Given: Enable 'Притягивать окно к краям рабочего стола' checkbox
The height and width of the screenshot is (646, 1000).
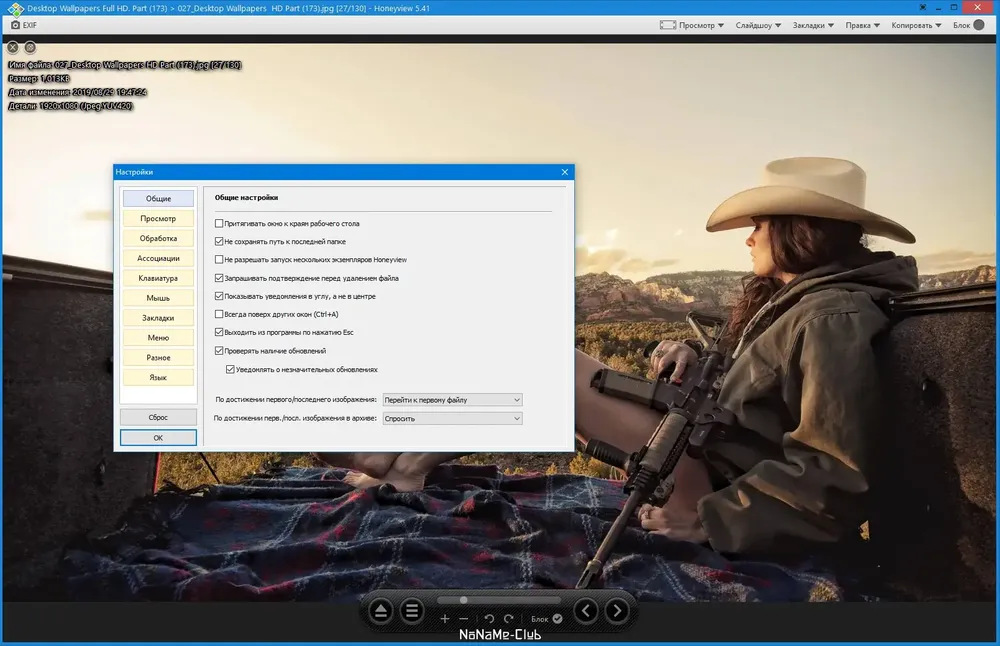Looking at the screenshot, I should tap(219, 223).
